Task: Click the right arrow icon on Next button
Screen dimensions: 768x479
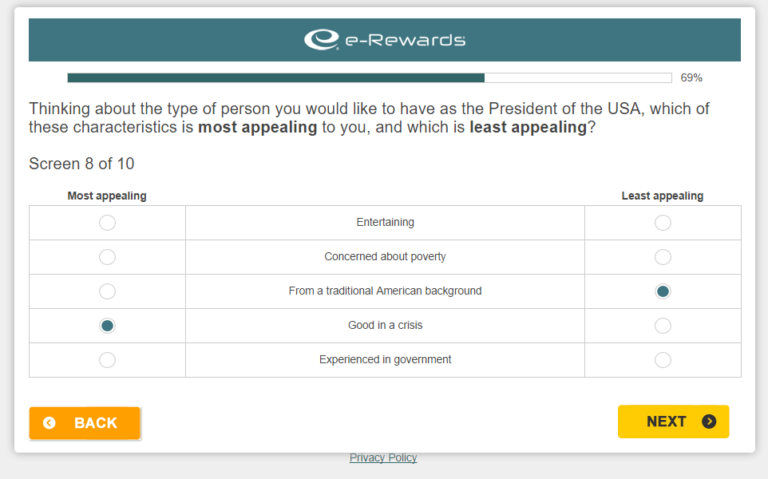Action: coord(709,421)
